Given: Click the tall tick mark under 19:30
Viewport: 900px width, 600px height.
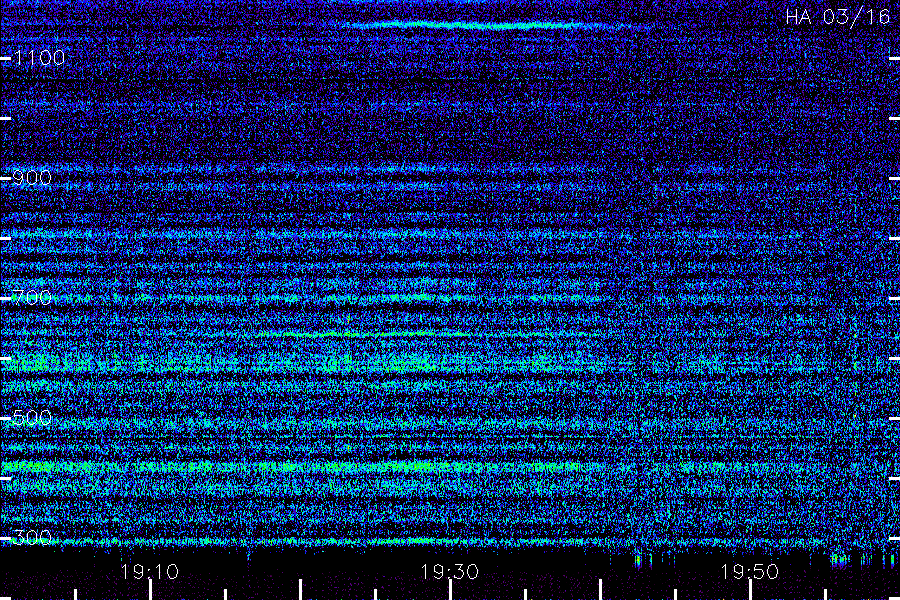Looking at the screenshot, I should pyautogui.click(x=451, y=590).
